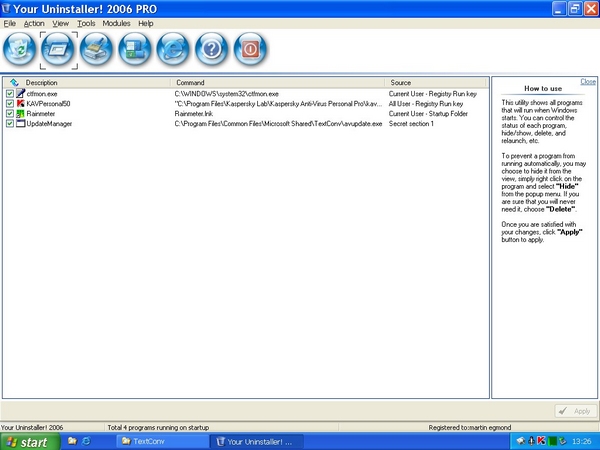600x450 pixels.
Task: Select the ctfmon.exe row name
Action: click(x=42, y=94)
